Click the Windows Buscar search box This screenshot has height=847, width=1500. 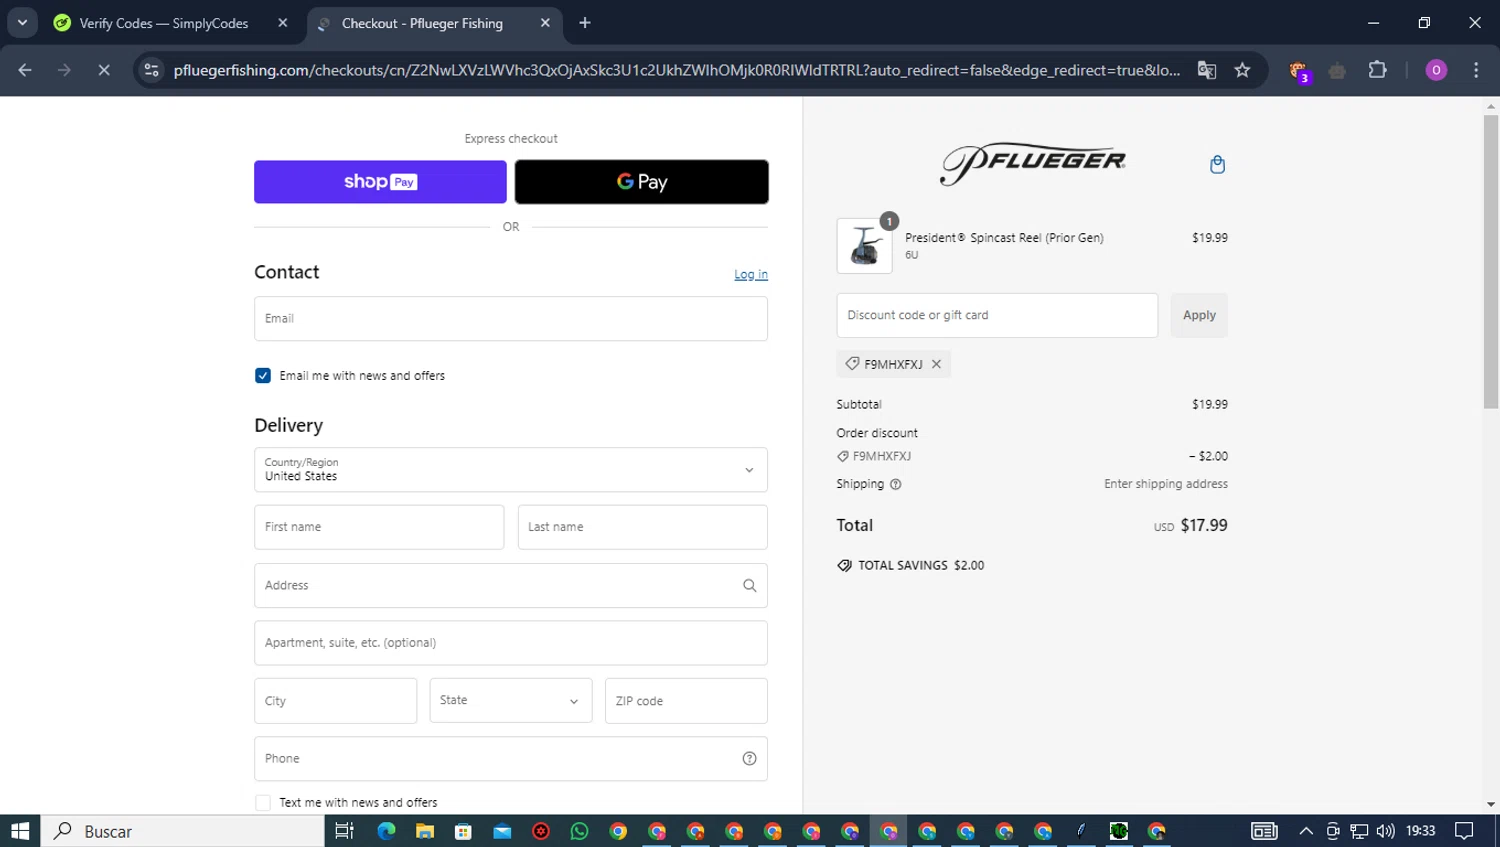coord(183,831)
